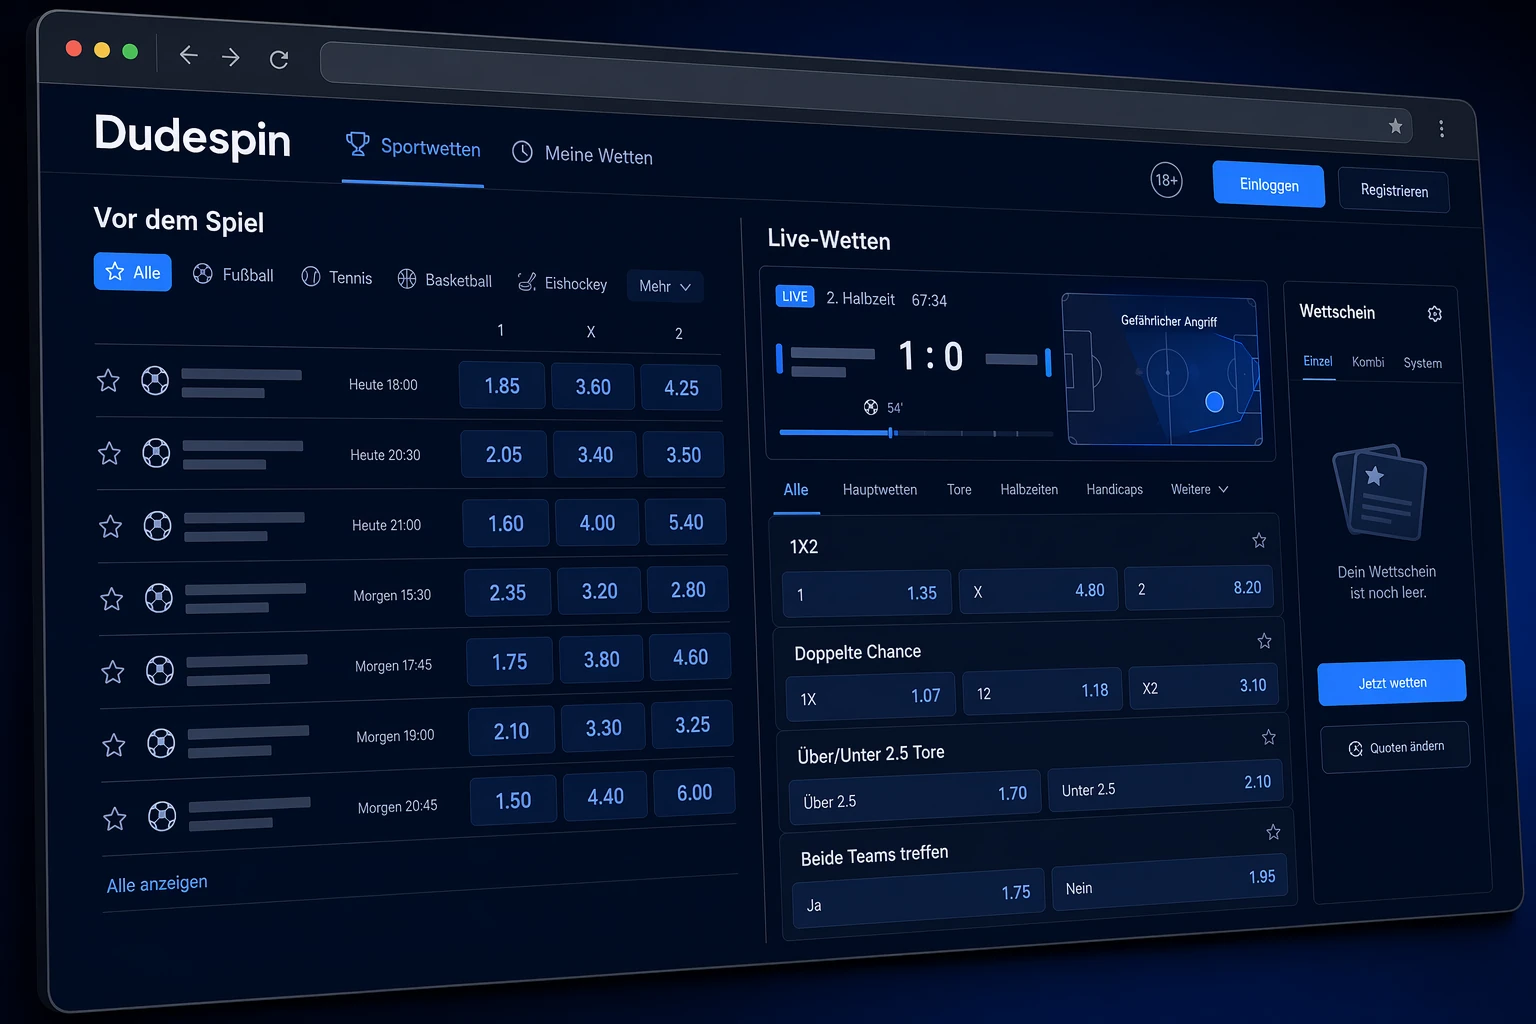Favorite the 1X2 market

(1259, 541)
